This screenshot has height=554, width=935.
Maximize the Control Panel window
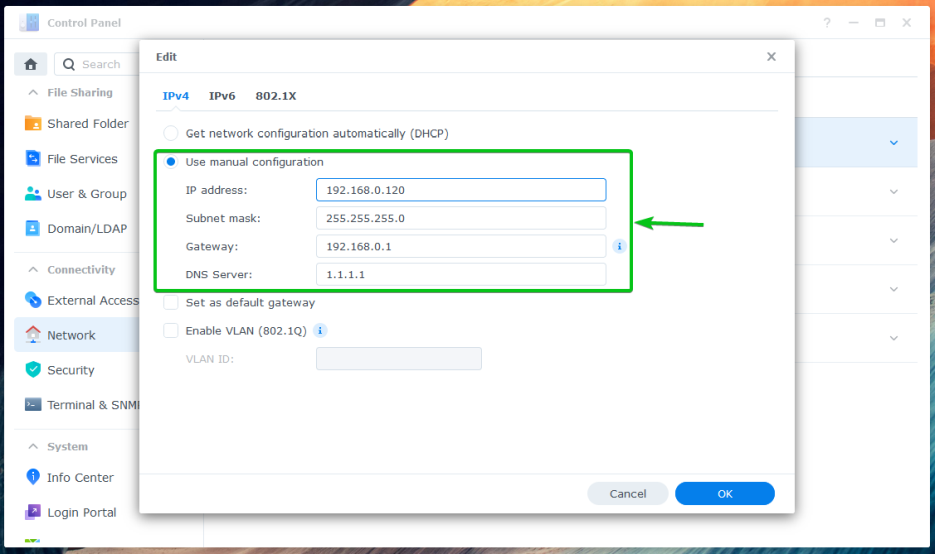pos(880,23)
